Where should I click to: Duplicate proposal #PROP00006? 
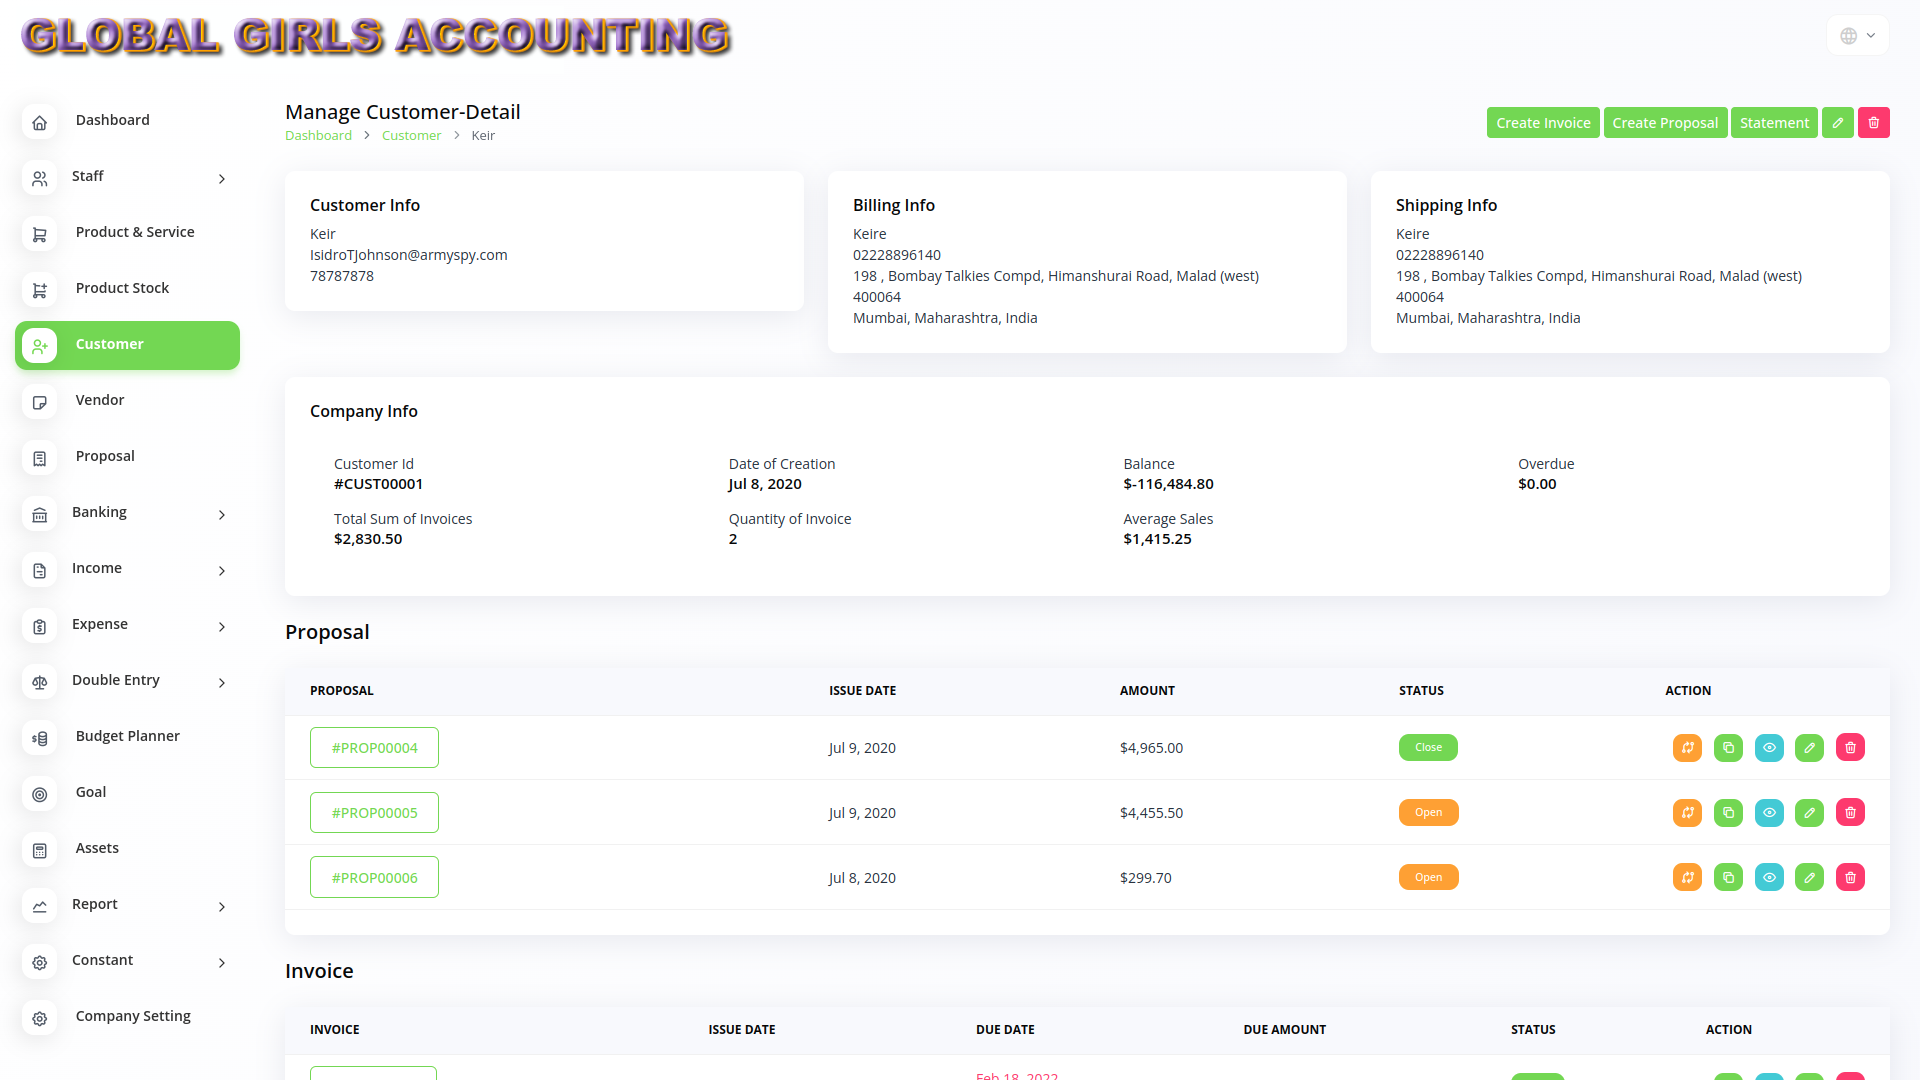click(x=1728, y=878)
